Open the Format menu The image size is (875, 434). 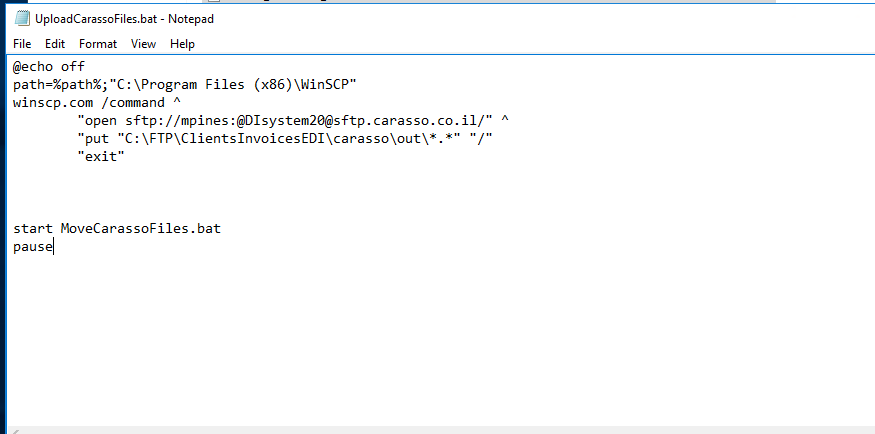[98, 44]
